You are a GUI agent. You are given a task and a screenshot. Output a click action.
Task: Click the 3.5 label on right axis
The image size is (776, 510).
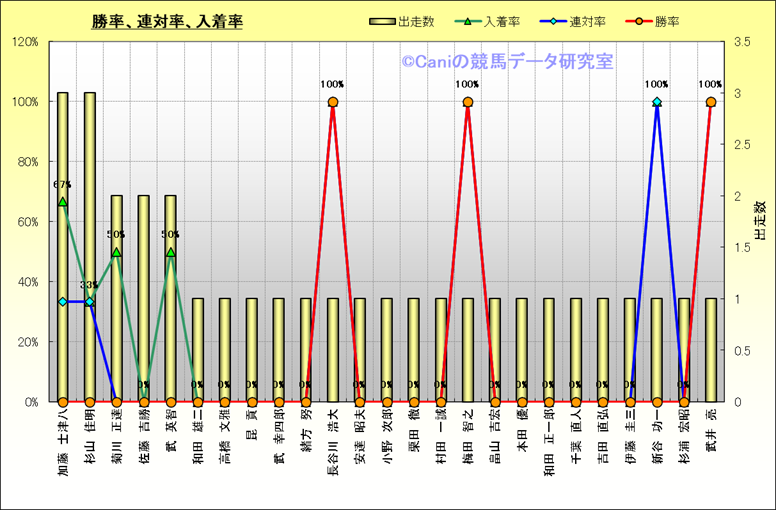[741, 42]
